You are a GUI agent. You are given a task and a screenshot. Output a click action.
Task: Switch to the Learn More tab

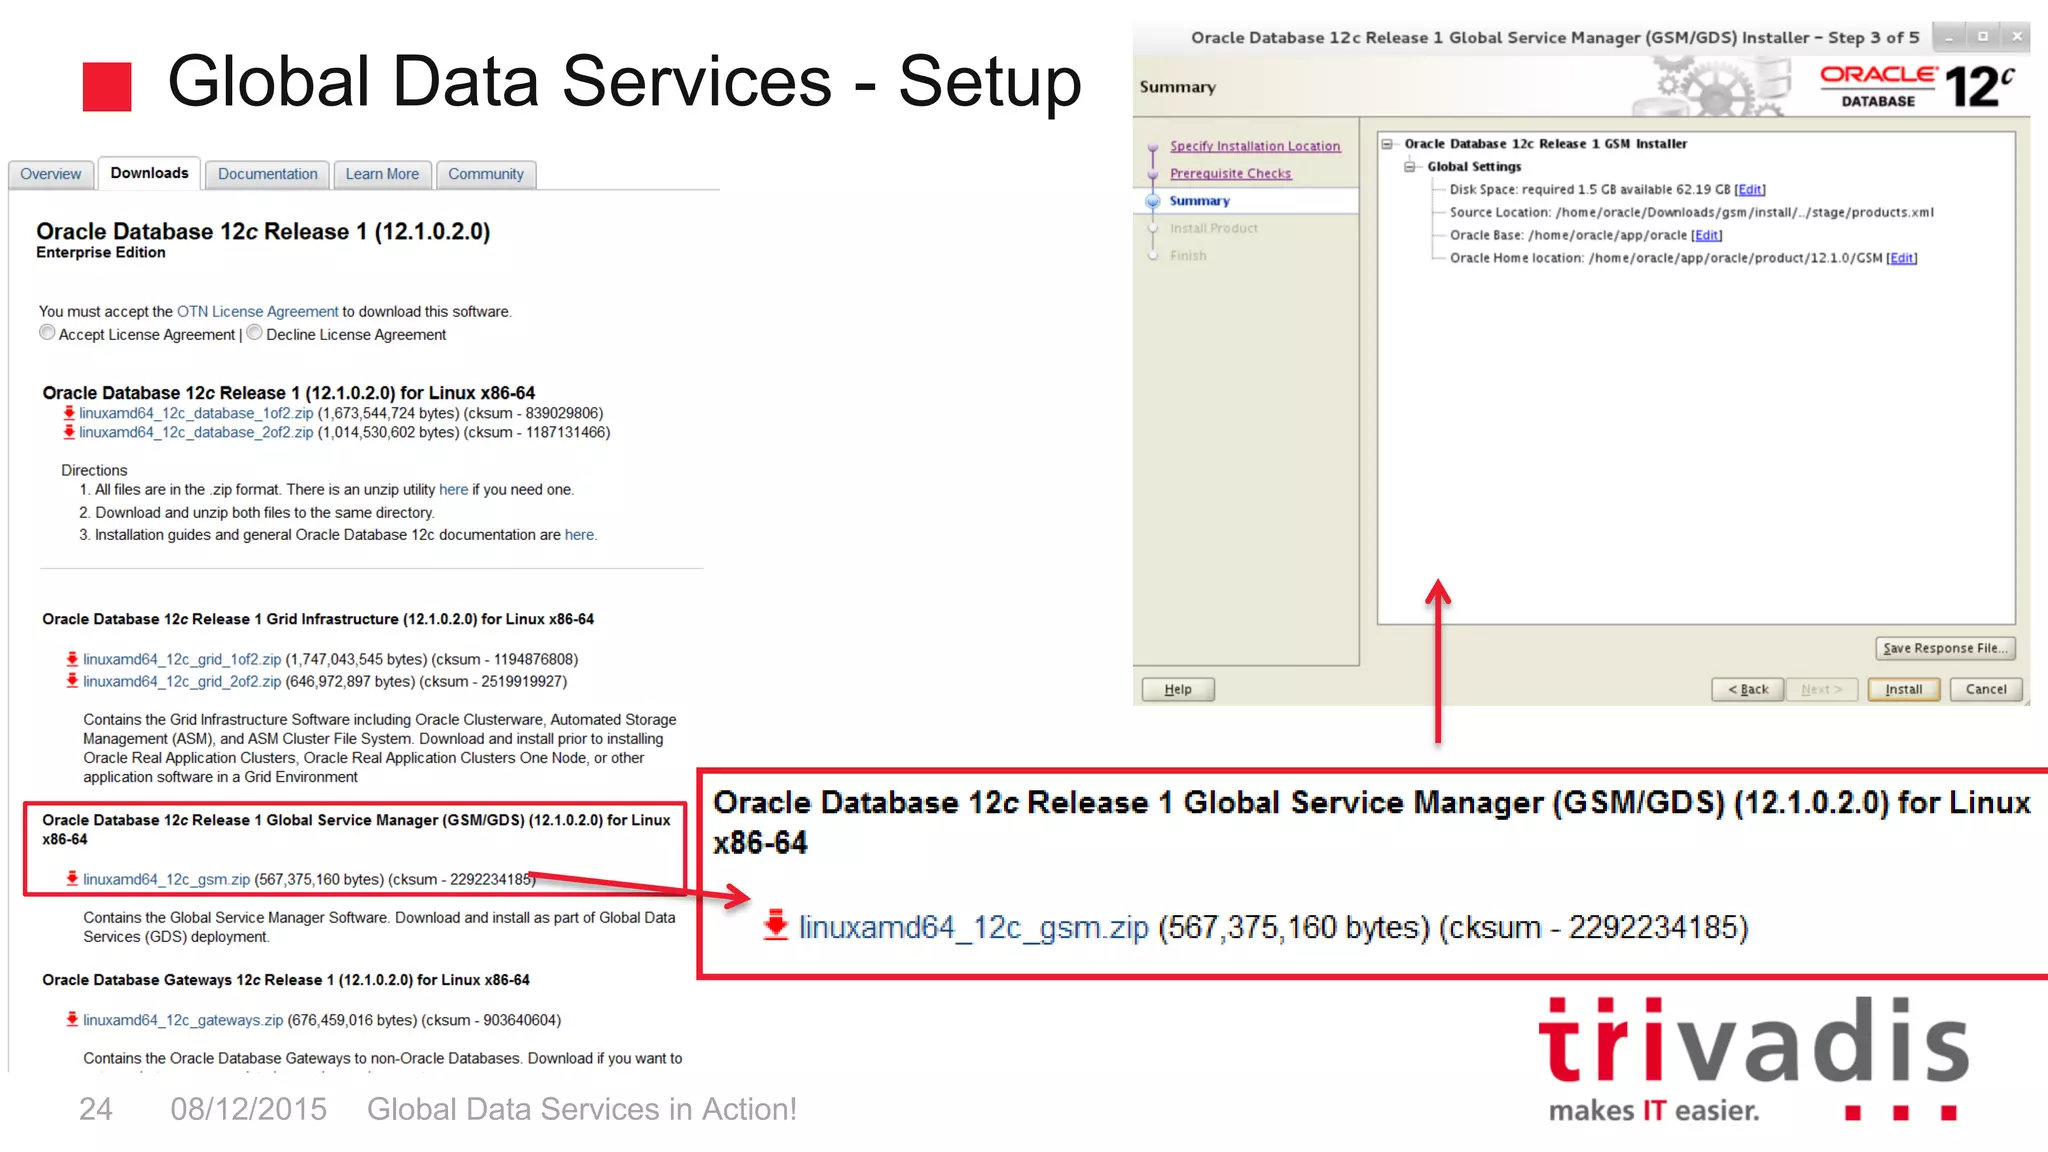pos(382,174)
